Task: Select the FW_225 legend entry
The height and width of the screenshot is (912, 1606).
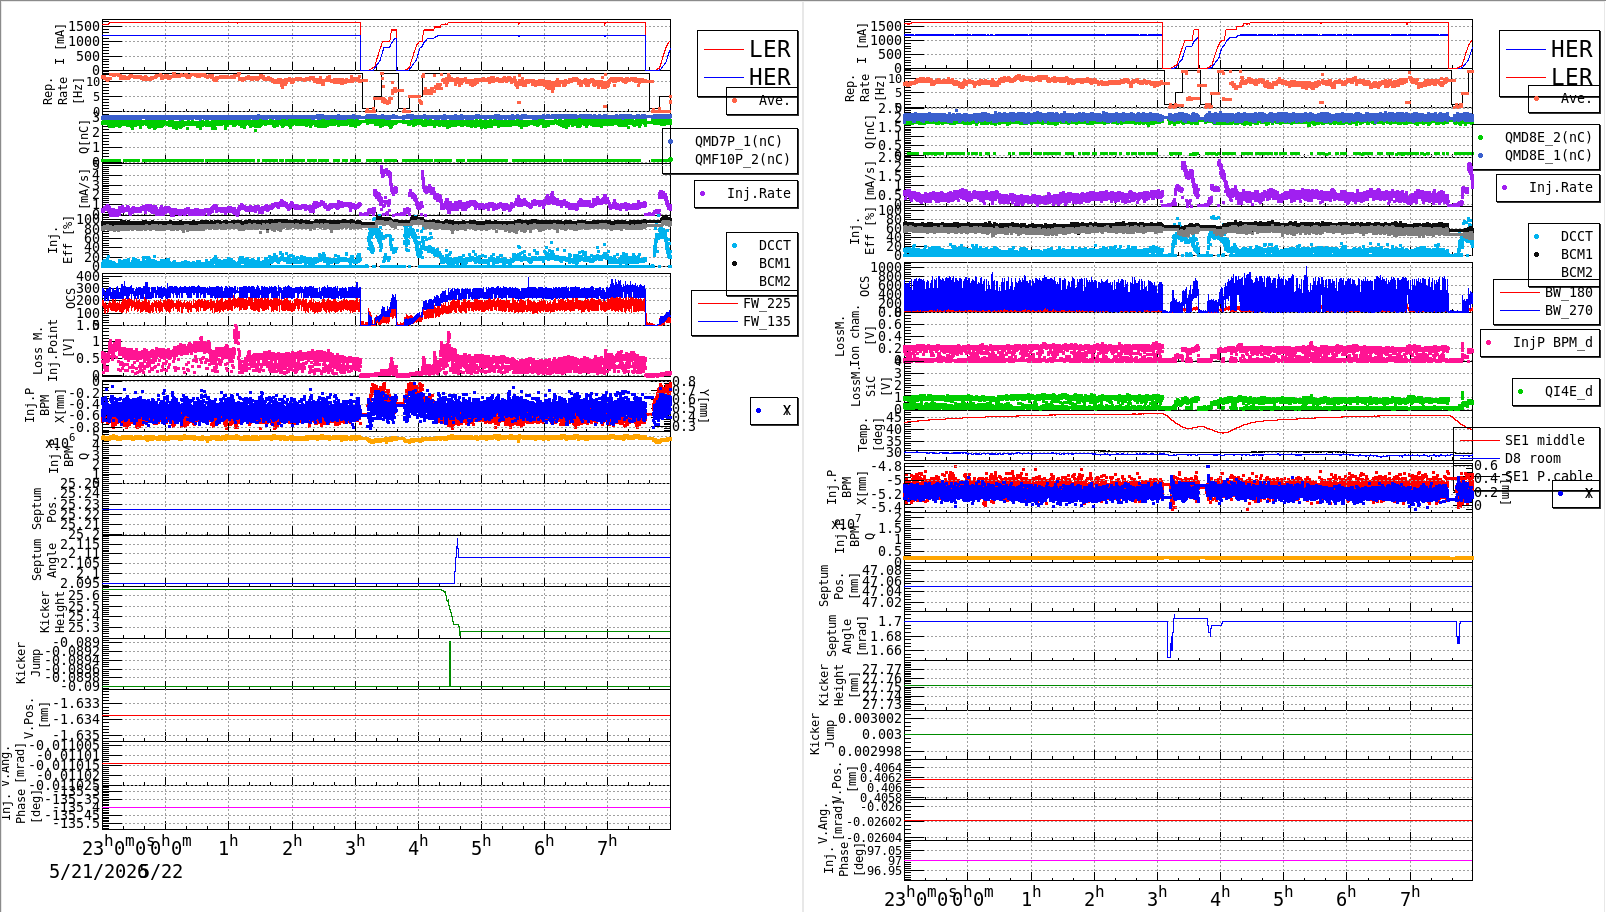Action: pyautogui.click(x=766, y=303)
